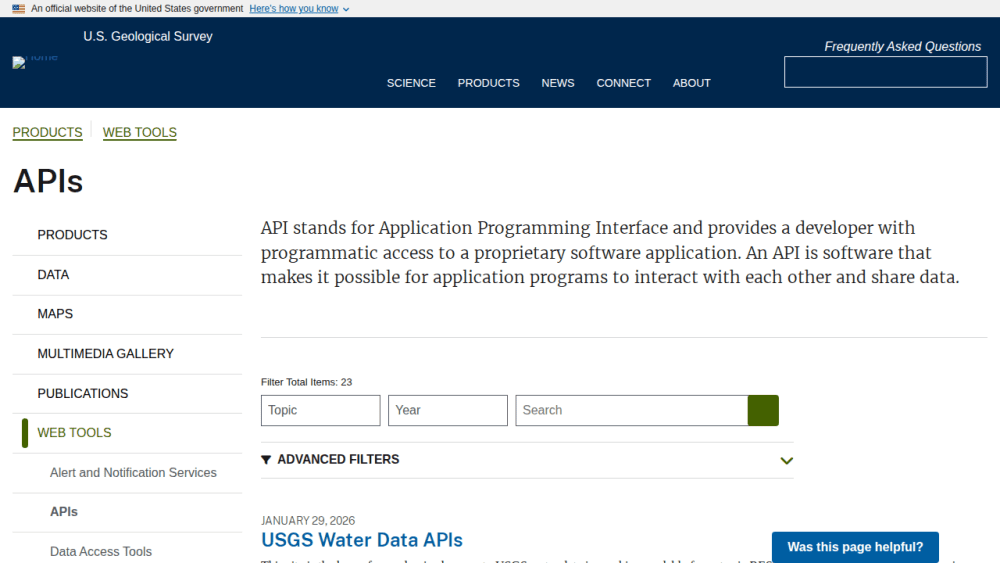
Task: Select DATA in the sidebar
Action: pyautogui.click(x=127, y=275)
